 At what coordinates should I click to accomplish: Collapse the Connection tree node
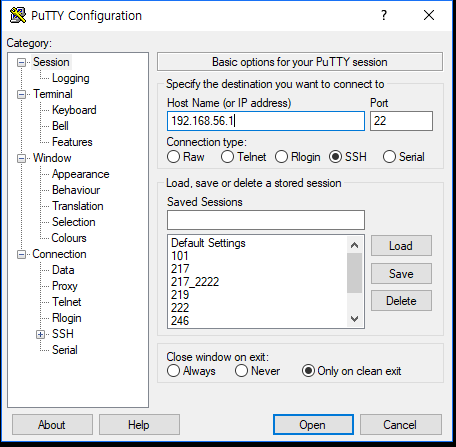pyautogui.click(x=21, y=254)
